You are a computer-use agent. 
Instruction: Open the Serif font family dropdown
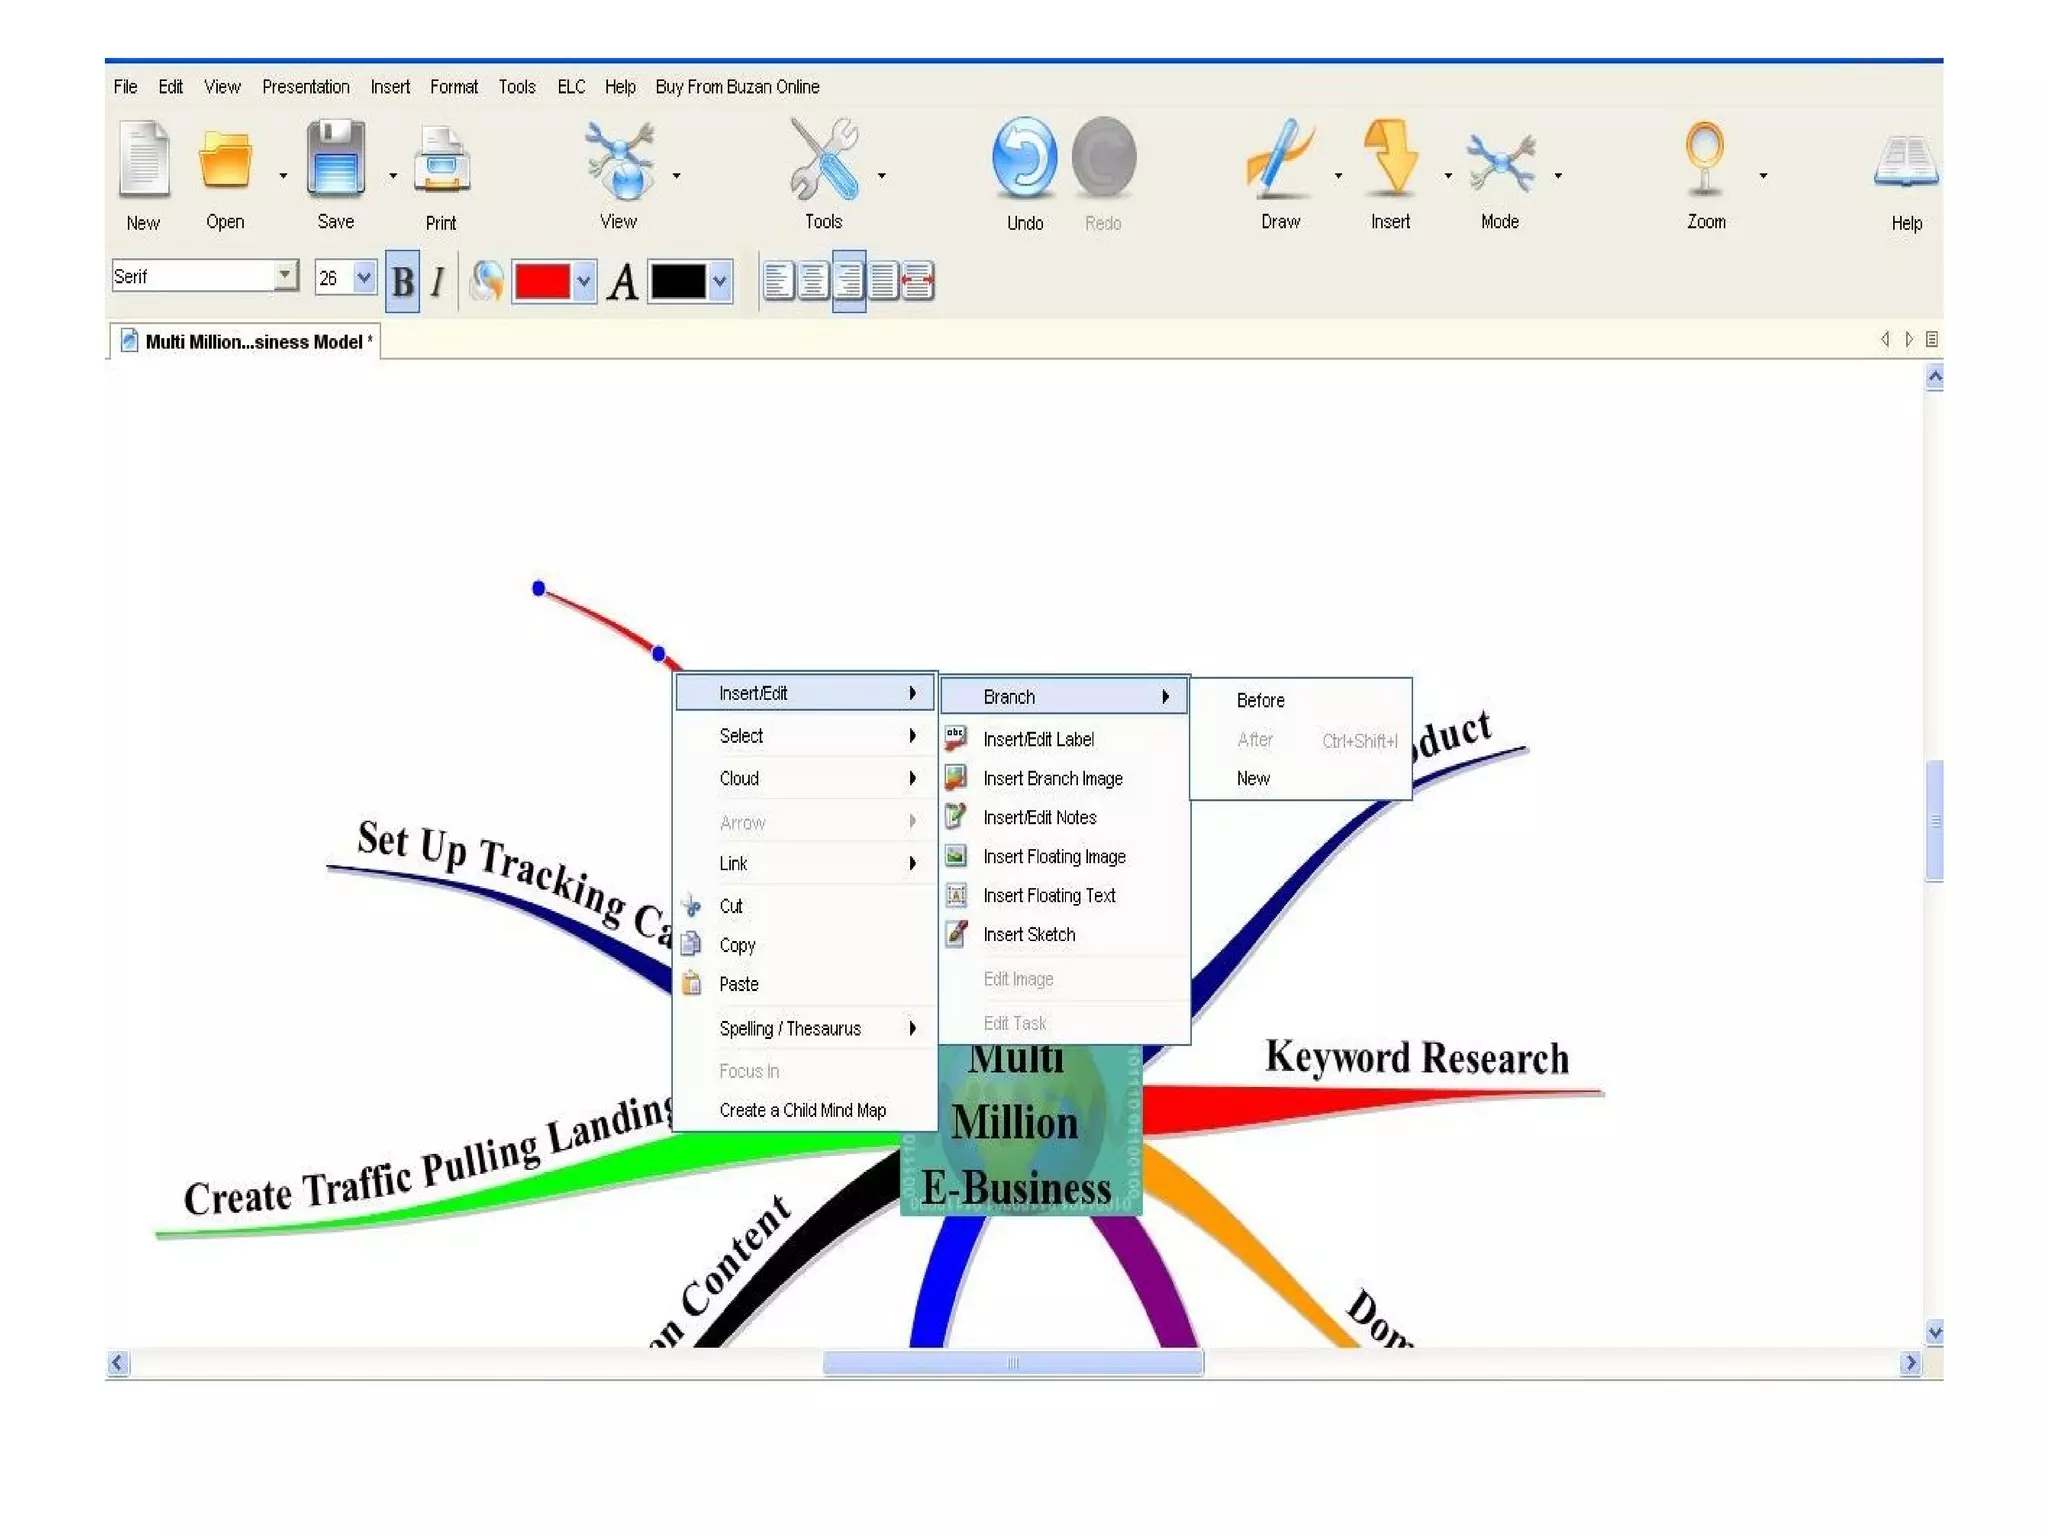[x=285, y=275]
